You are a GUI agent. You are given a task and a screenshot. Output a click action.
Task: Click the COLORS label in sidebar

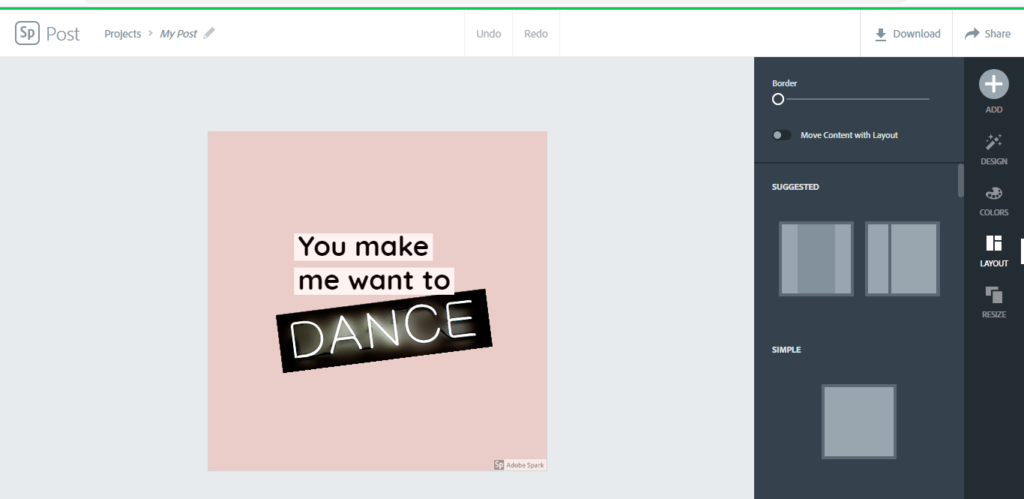(x=993, y=213)
